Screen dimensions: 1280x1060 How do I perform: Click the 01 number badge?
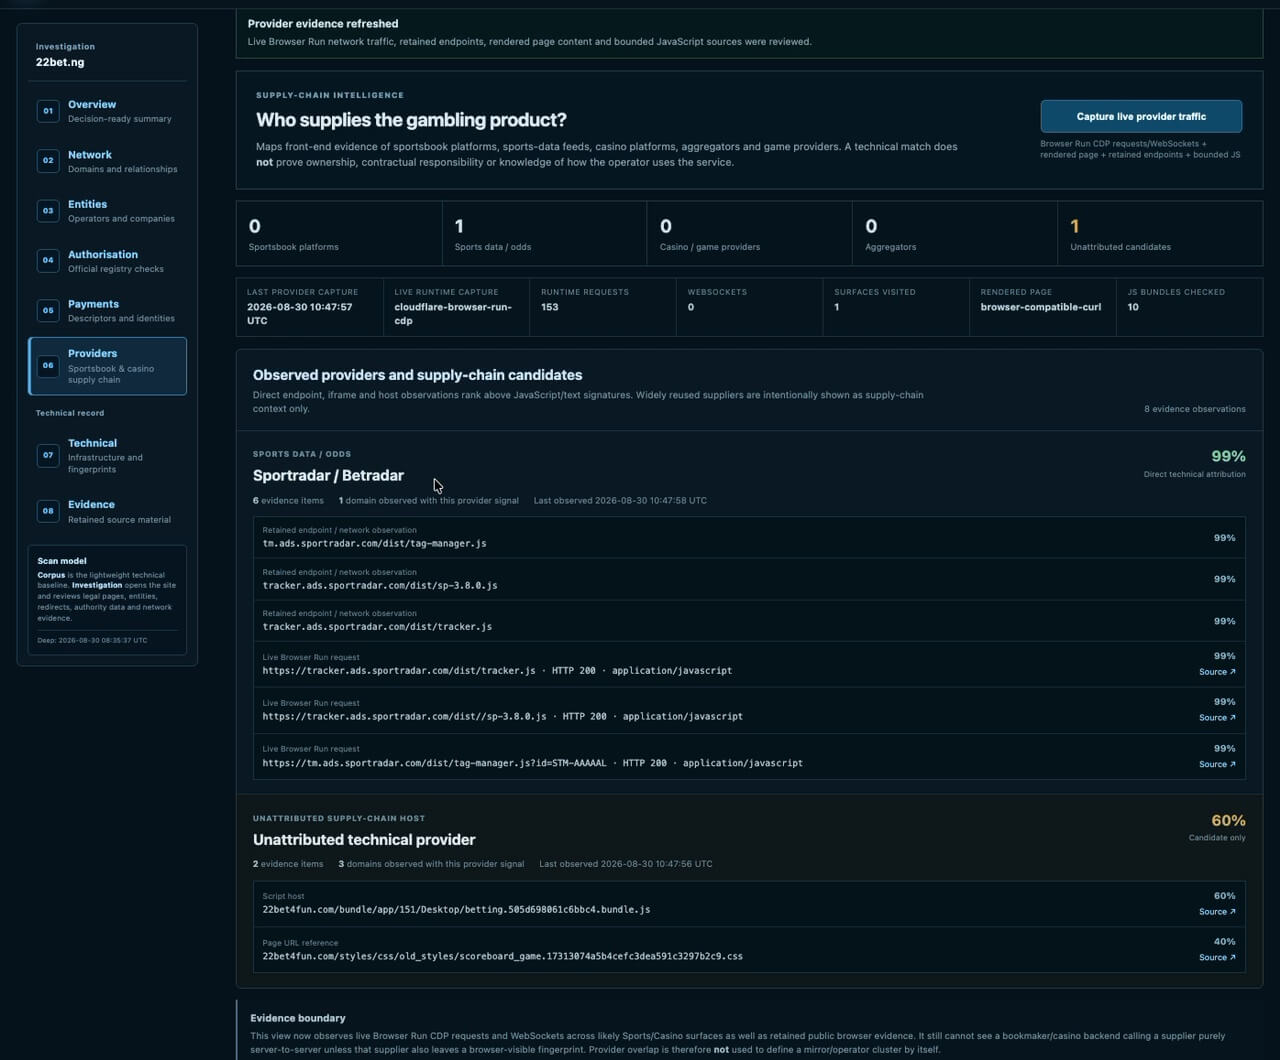[48, 111]
